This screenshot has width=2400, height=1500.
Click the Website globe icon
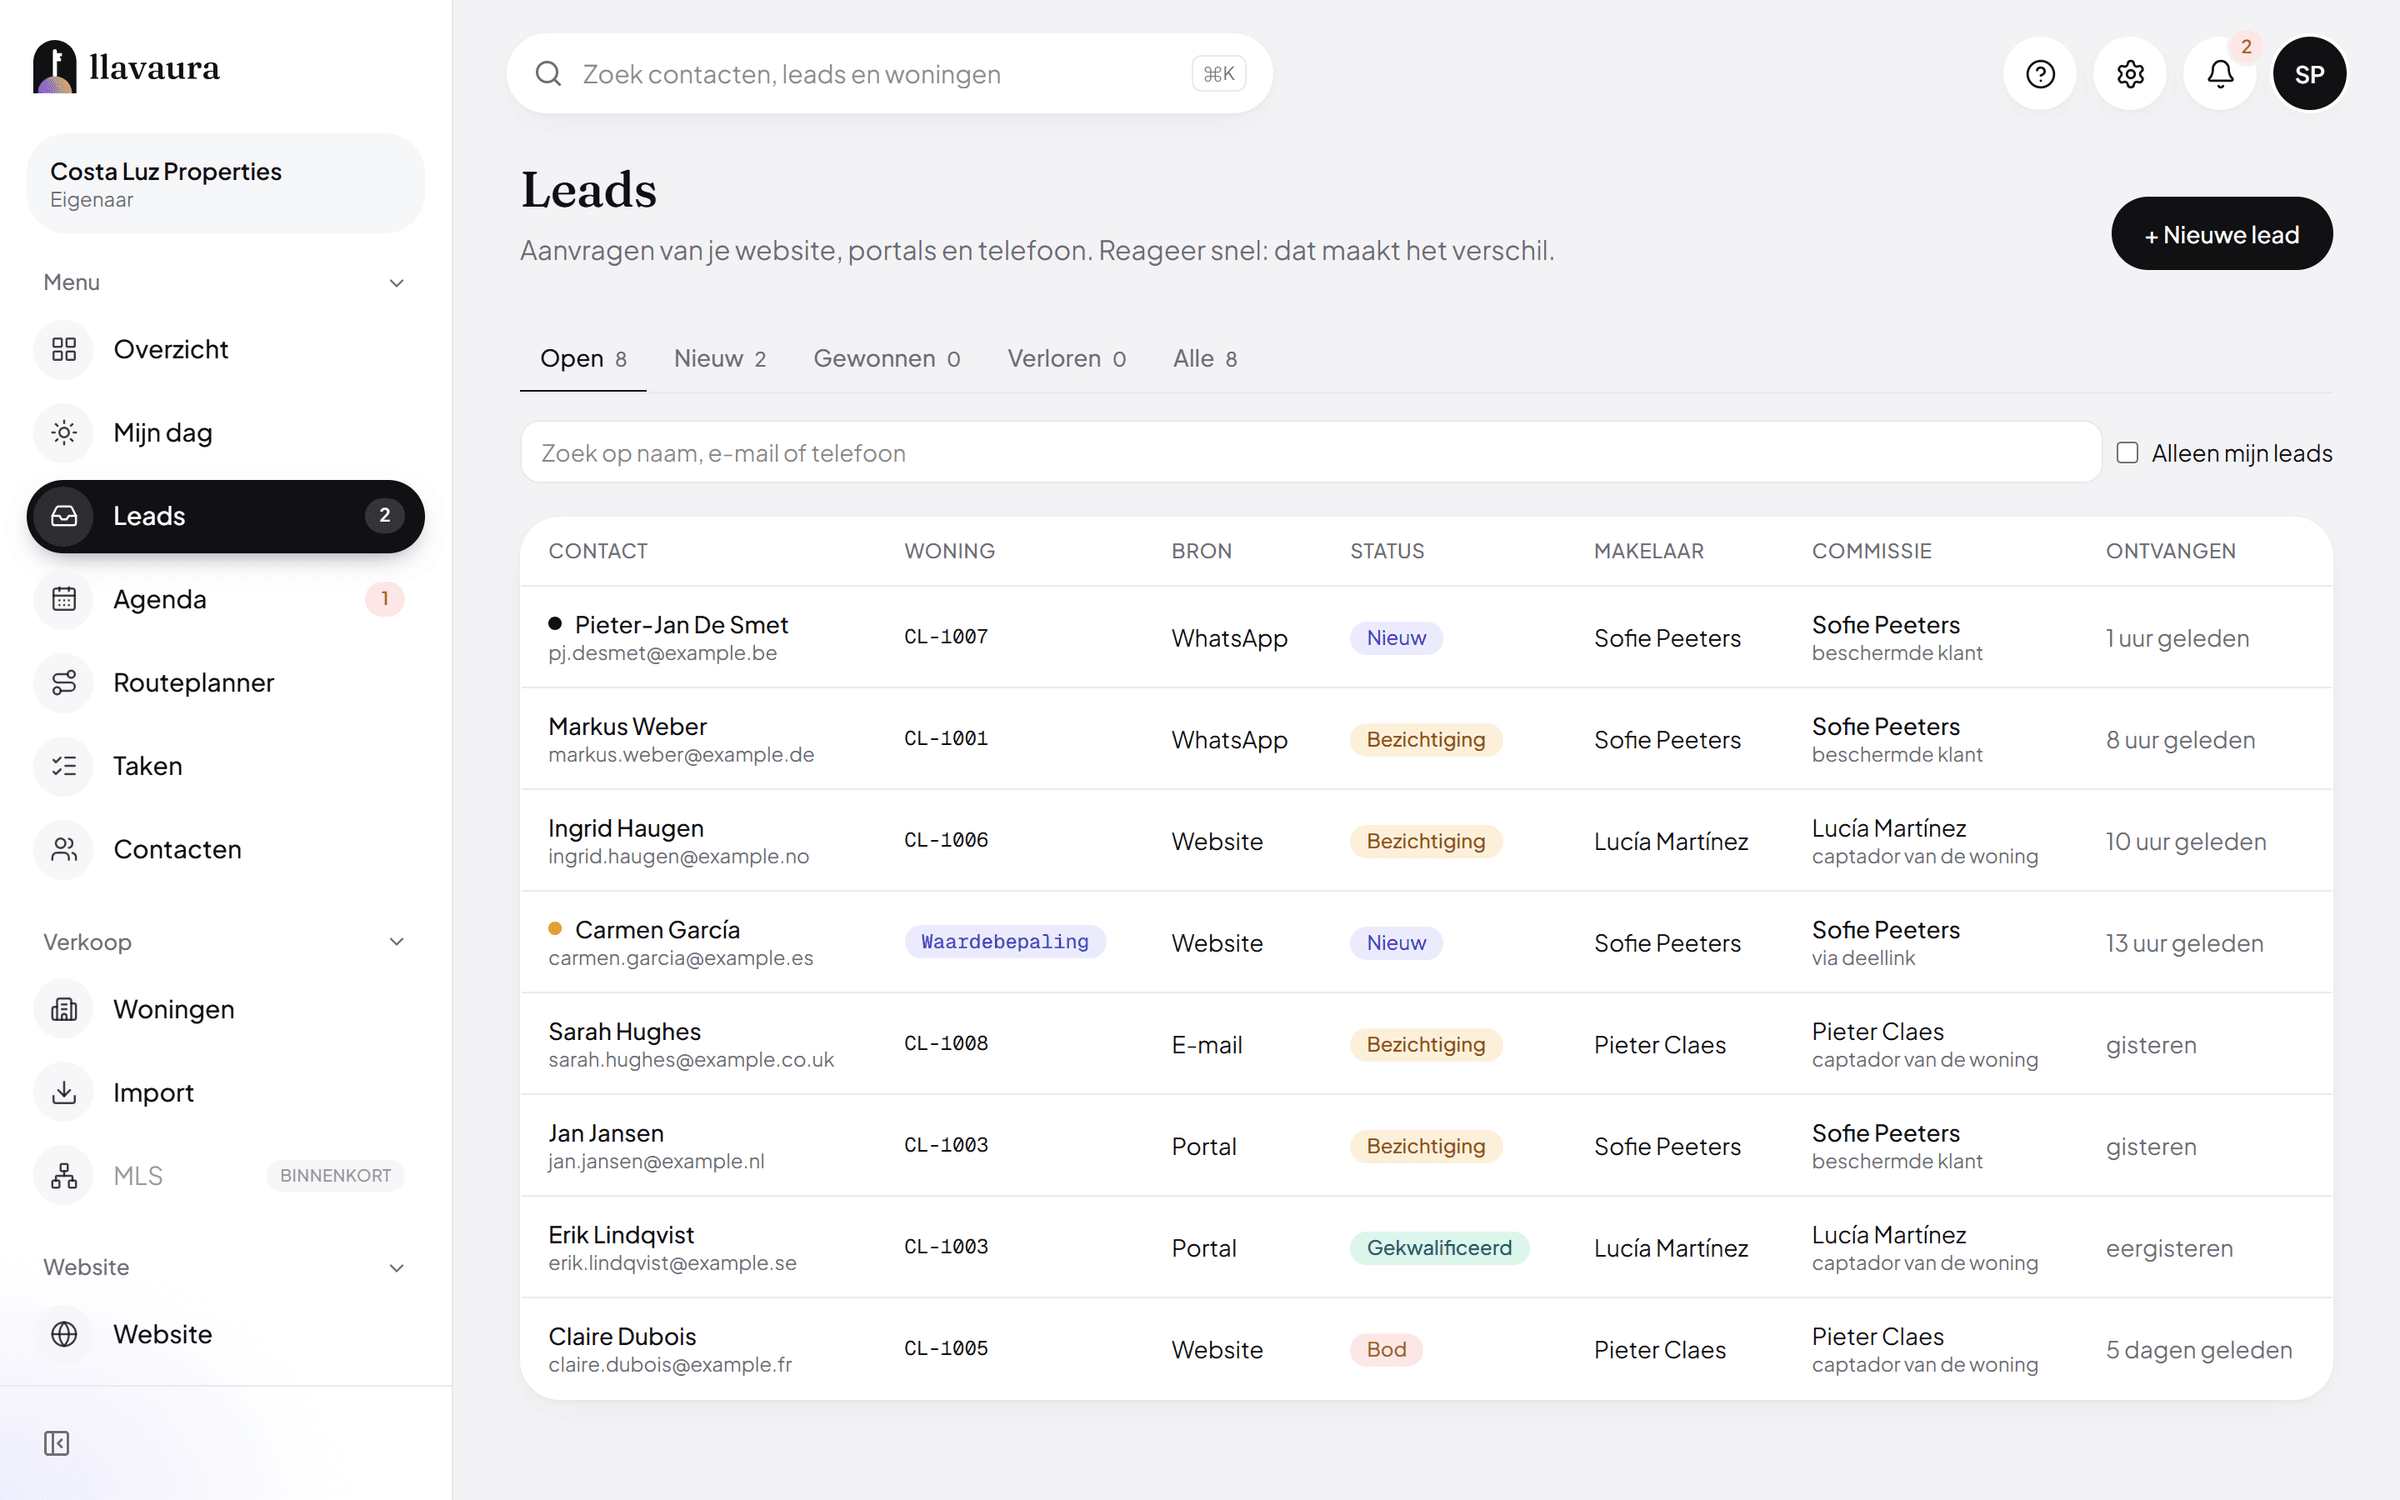[64, 1334]
